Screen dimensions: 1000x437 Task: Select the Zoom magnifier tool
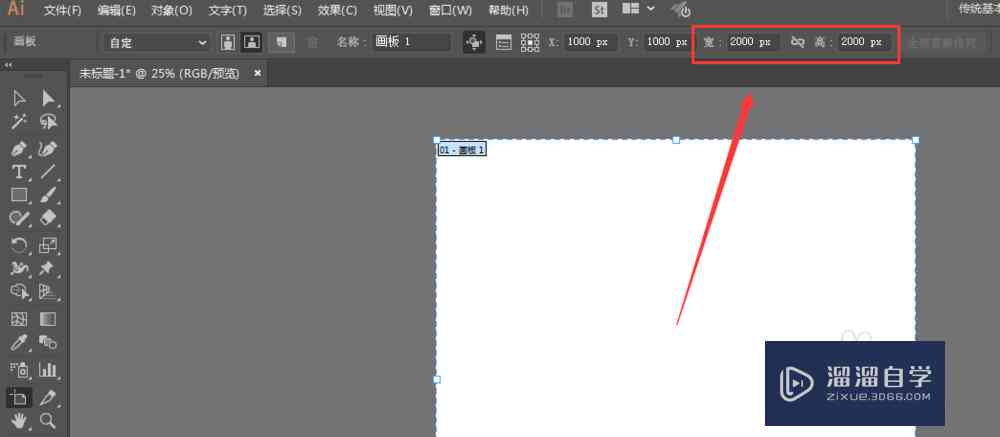[48, 420]
